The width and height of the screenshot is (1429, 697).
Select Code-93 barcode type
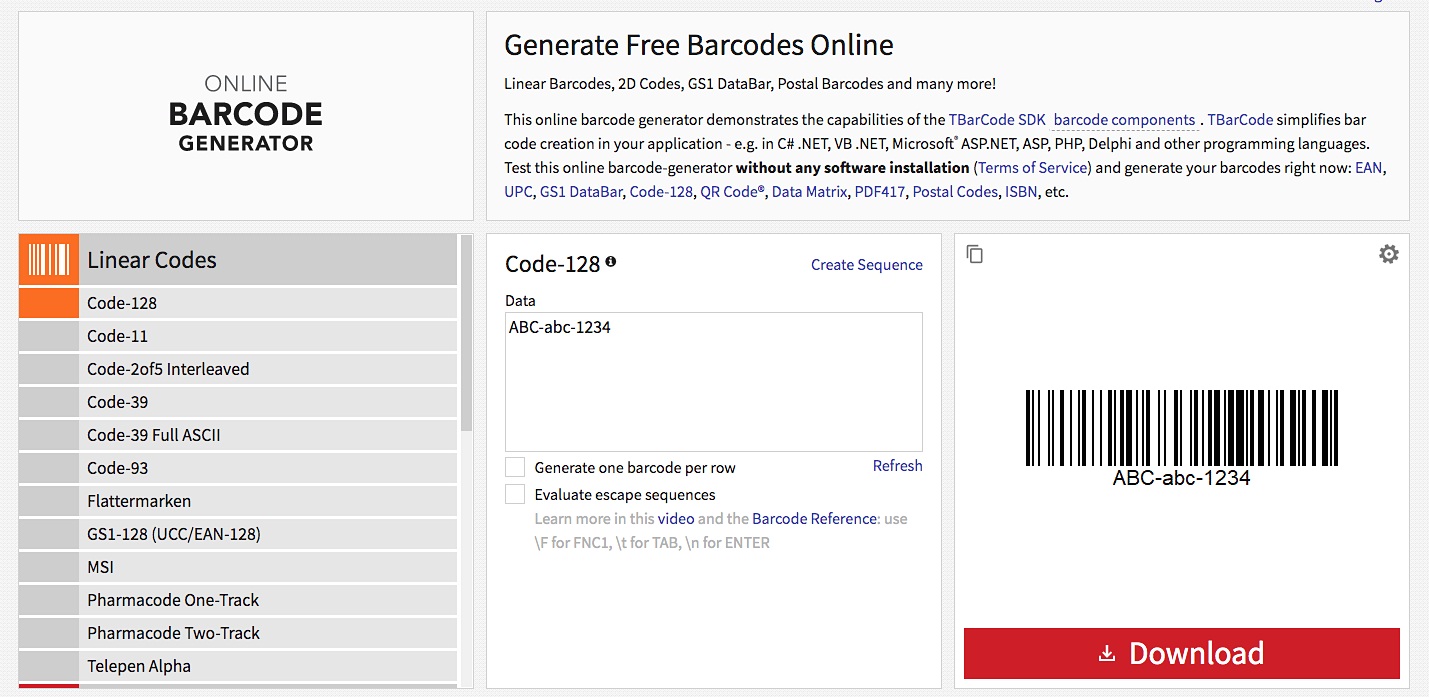(238, 468)
